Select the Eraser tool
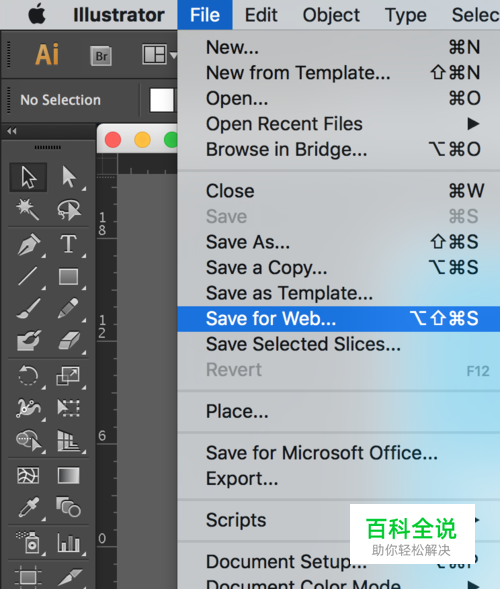This screenshot has height=589, width=500. point(69,341)
